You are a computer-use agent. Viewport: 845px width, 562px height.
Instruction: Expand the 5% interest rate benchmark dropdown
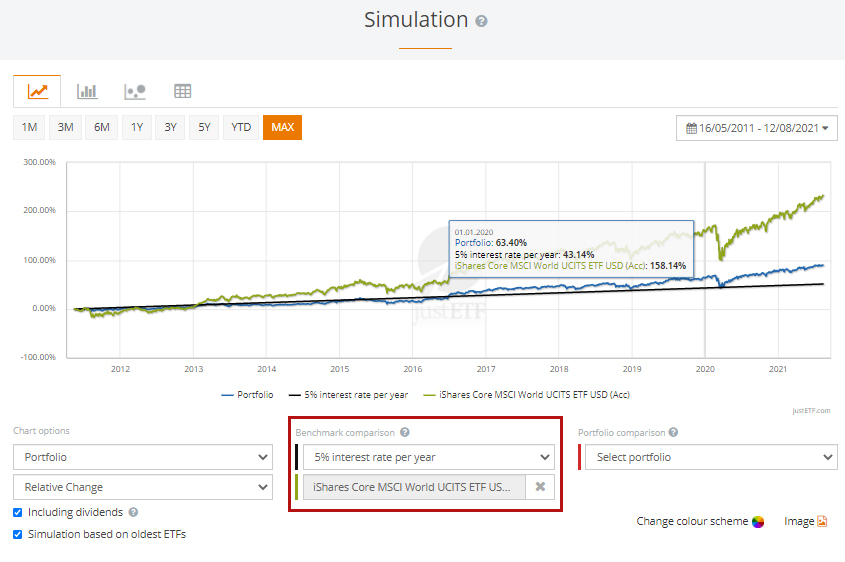[x=428, y=457]
